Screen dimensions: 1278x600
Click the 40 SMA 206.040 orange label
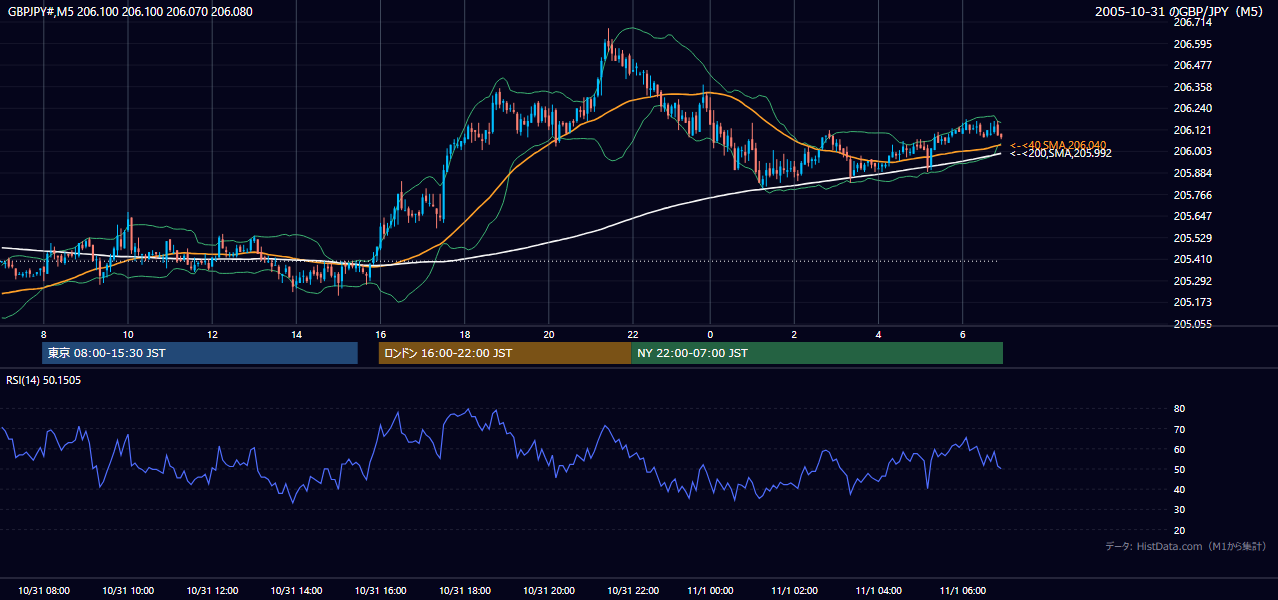point(1058,145)
